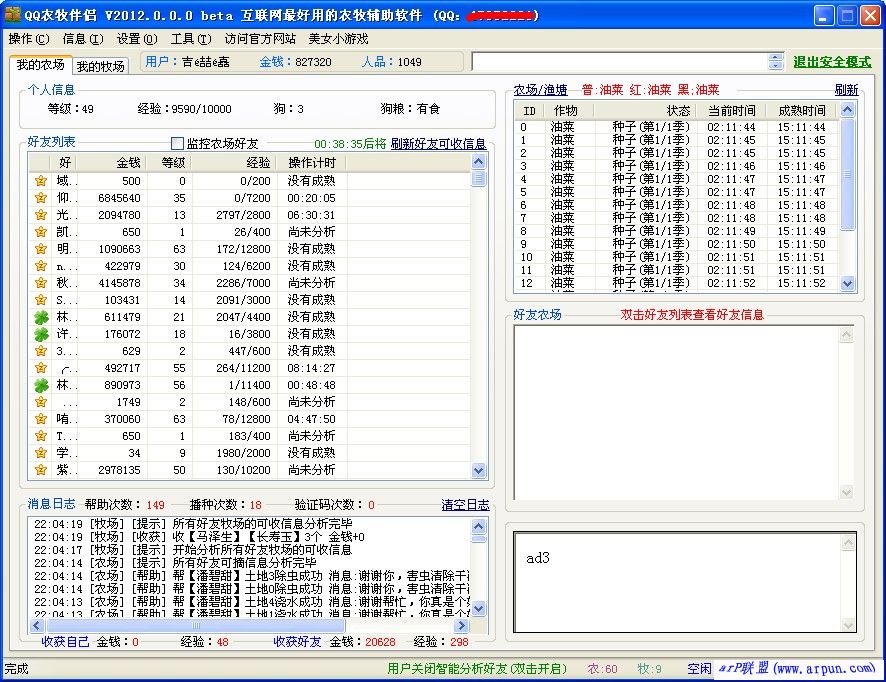Click the star icon for friend with money 370060
Screen dimensions: 886x682
pyautogui.click(x=41, y=419)
